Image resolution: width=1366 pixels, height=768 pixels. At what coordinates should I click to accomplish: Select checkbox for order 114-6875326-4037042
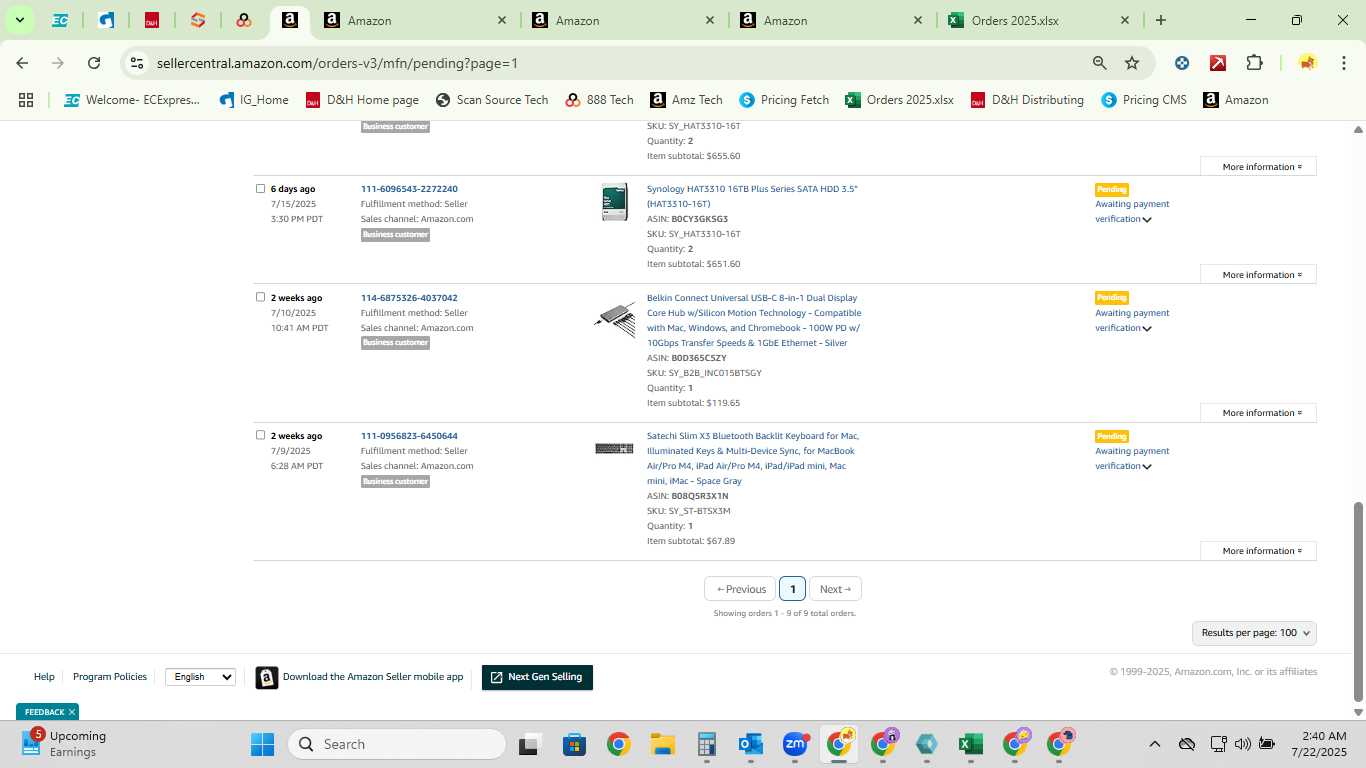260,297
